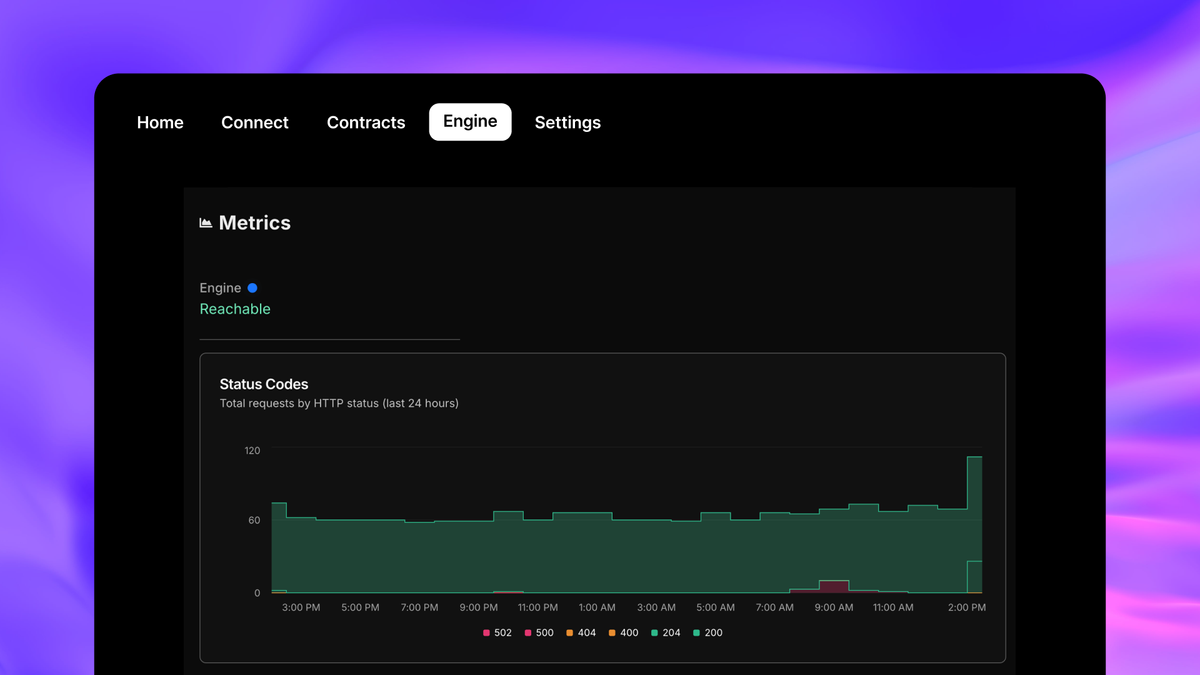Viewport: 1200px width, 675px height.
Task: Click the 400 legend color marker
Action: [611, 632]
